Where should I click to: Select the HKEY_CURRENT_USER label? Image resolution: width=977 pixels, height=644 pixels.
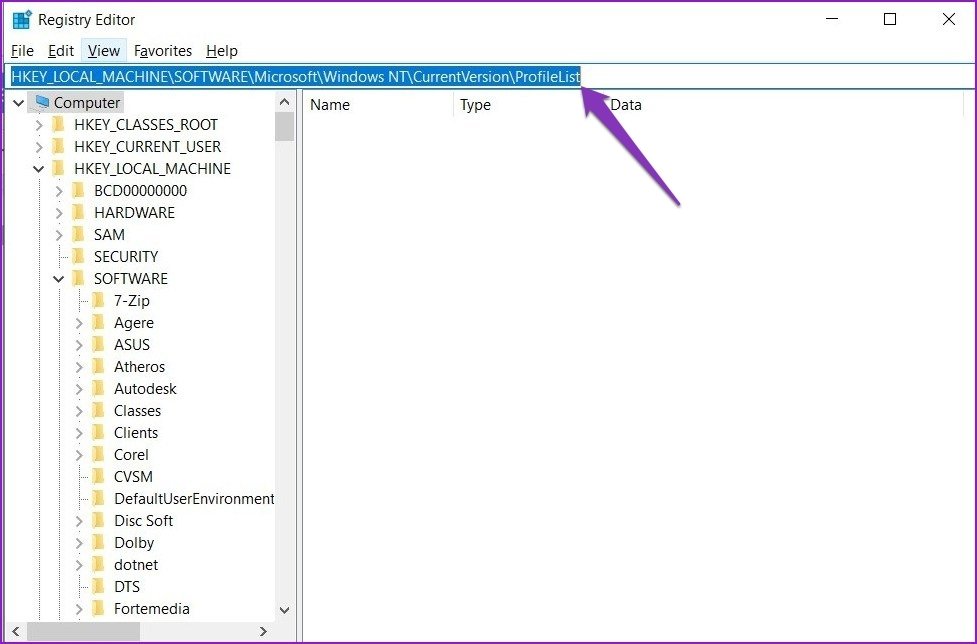[x=148, y=146]
